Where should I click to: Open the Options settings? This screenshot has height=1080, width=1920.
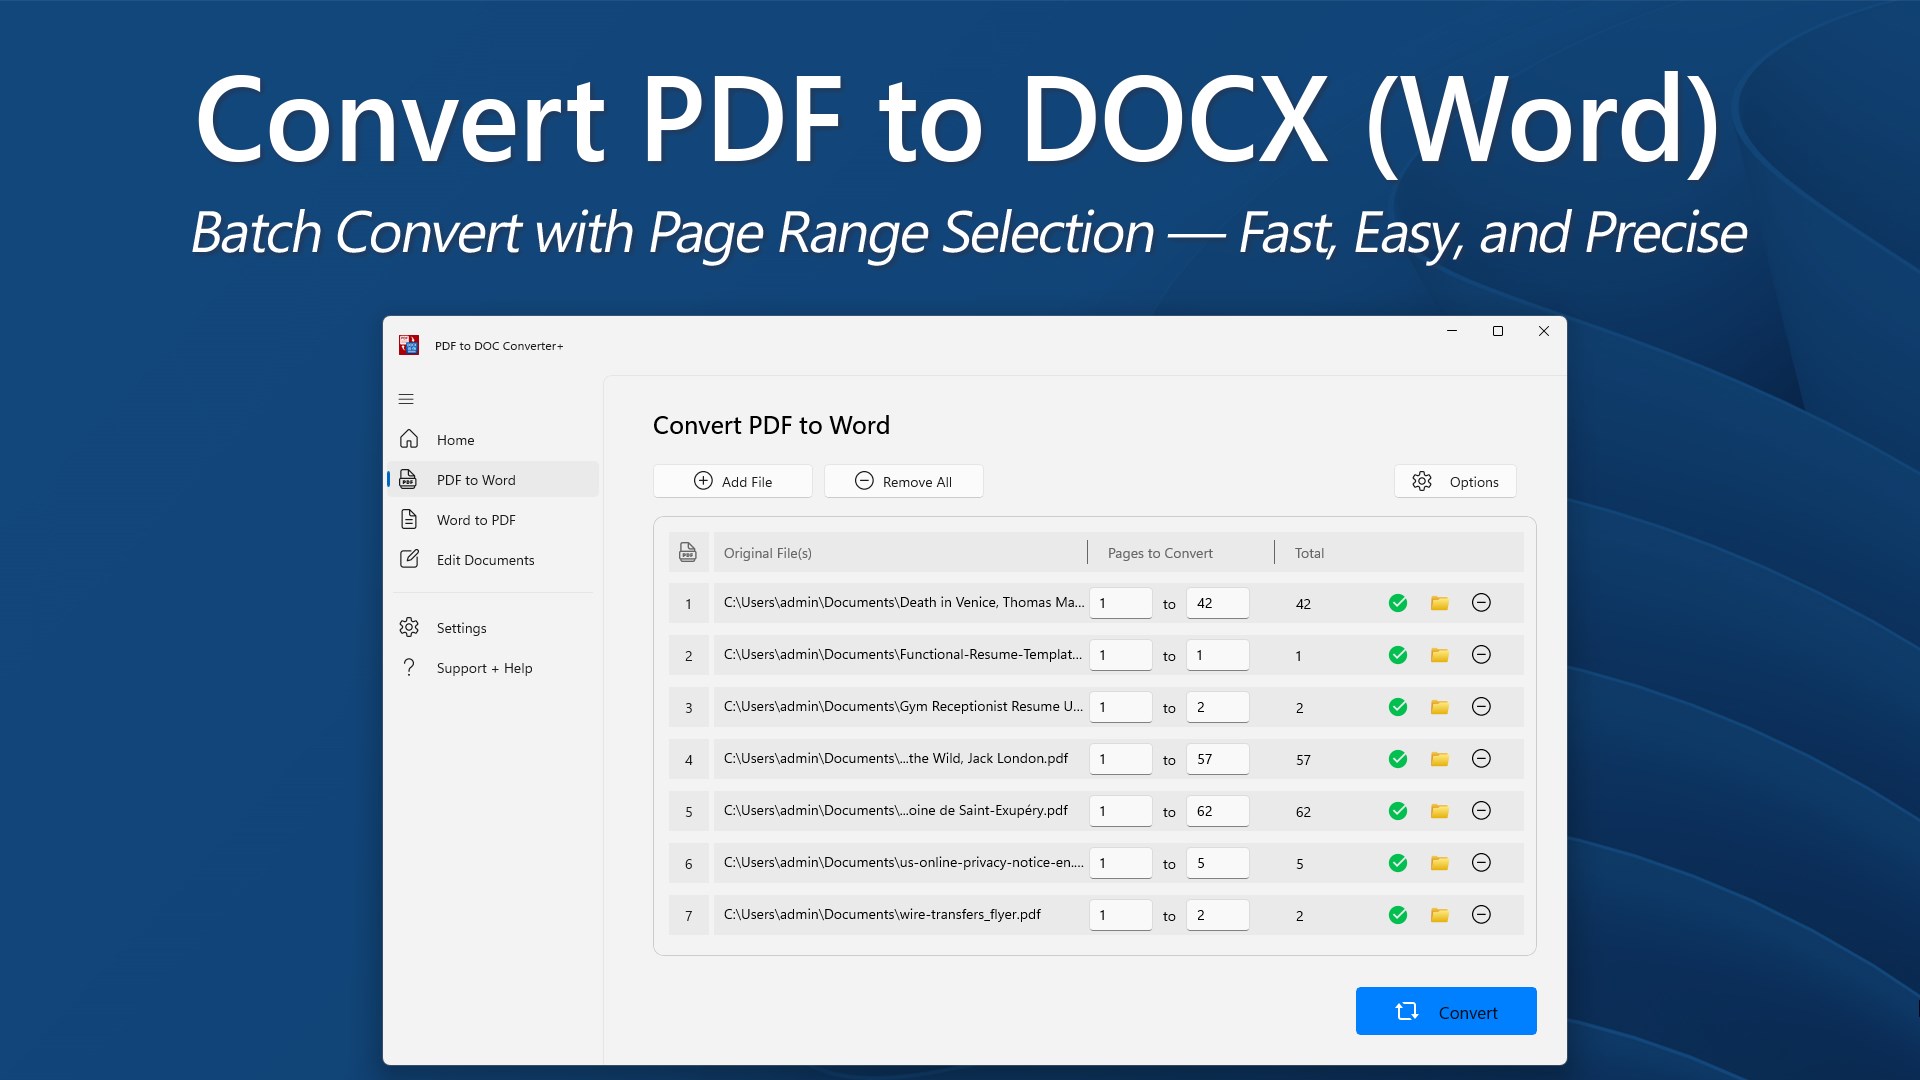(1455, 481)
